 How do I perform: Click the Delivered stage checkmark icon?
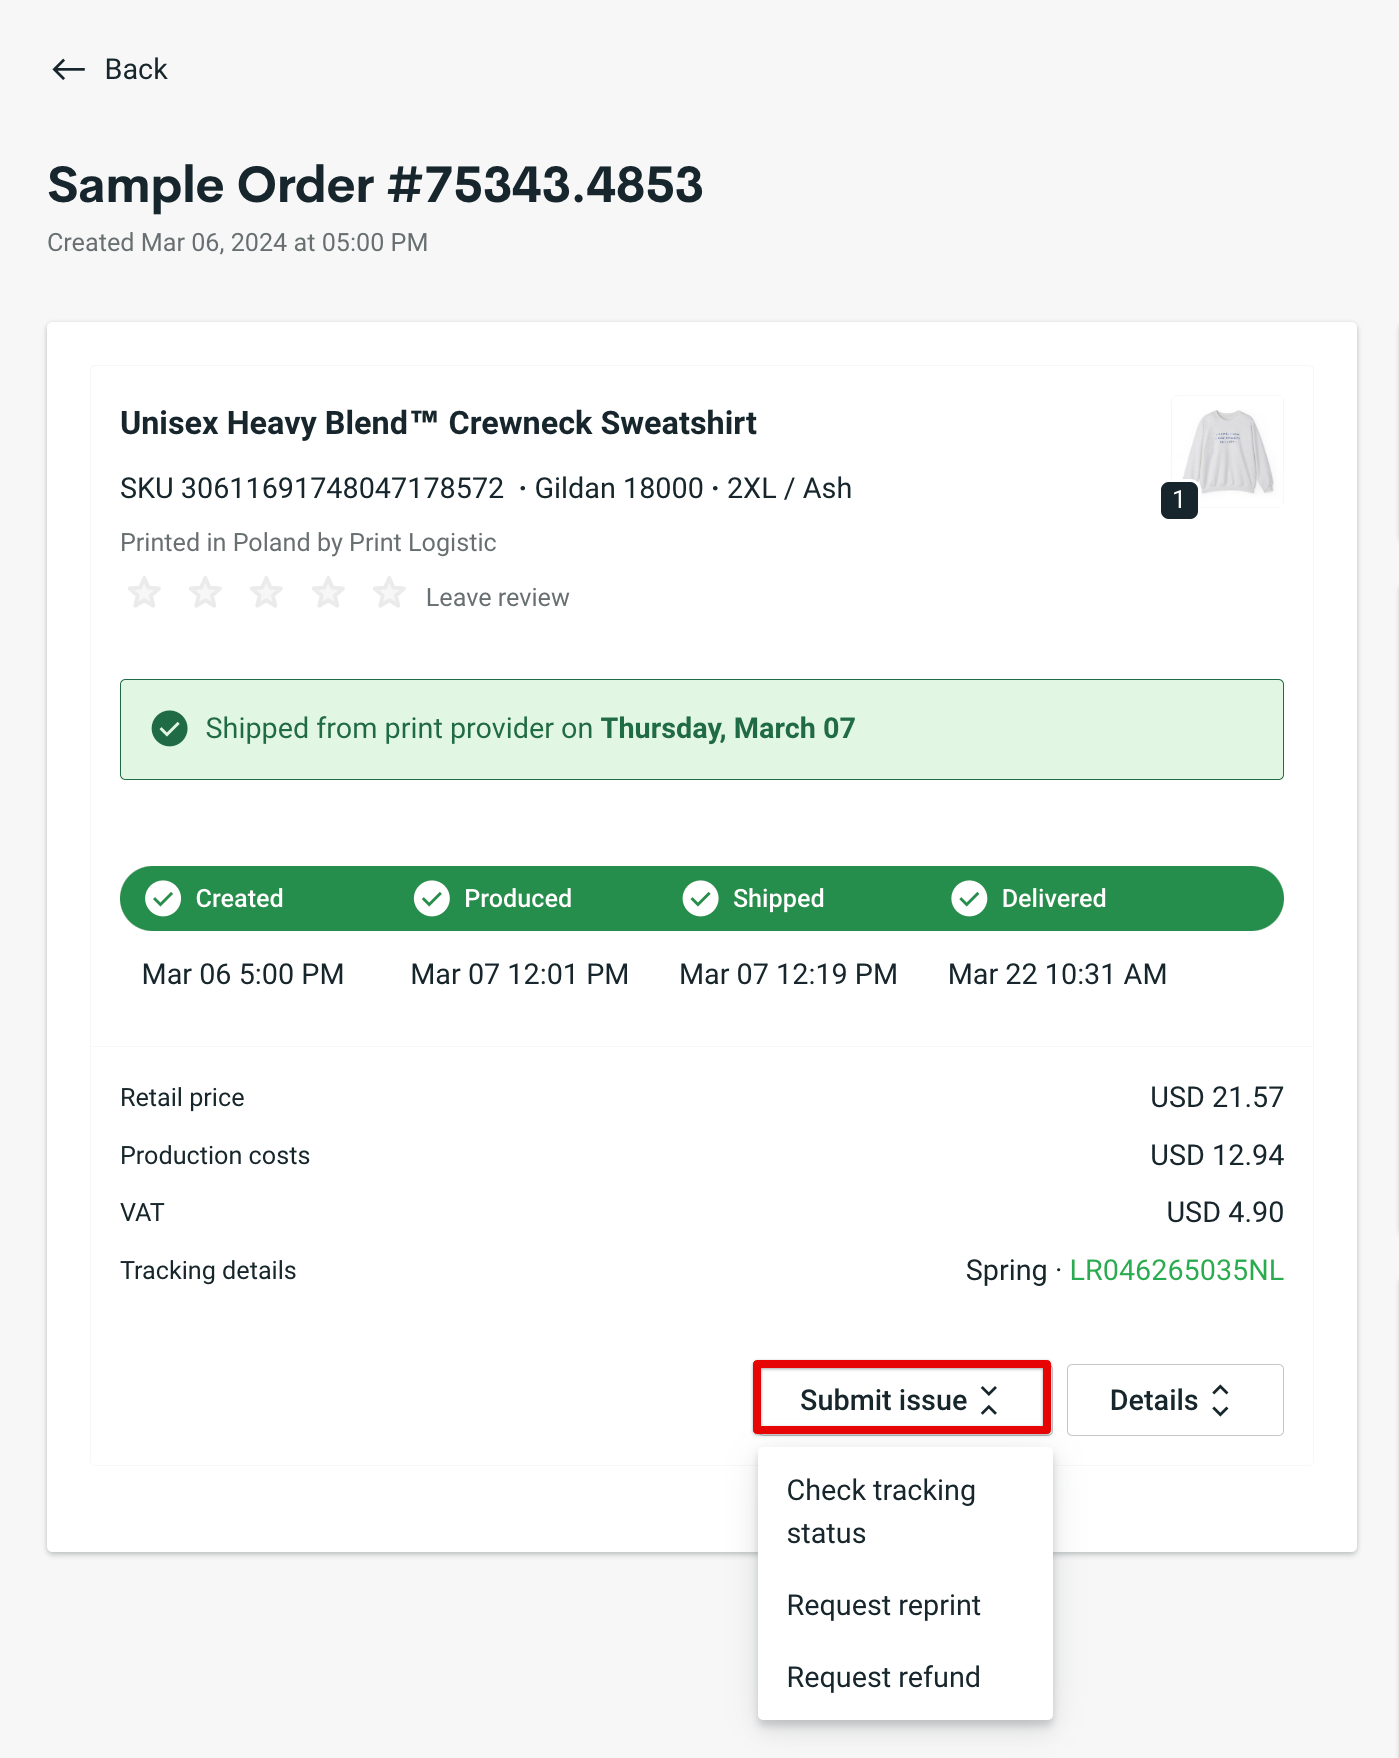click(x=969, y=898)
